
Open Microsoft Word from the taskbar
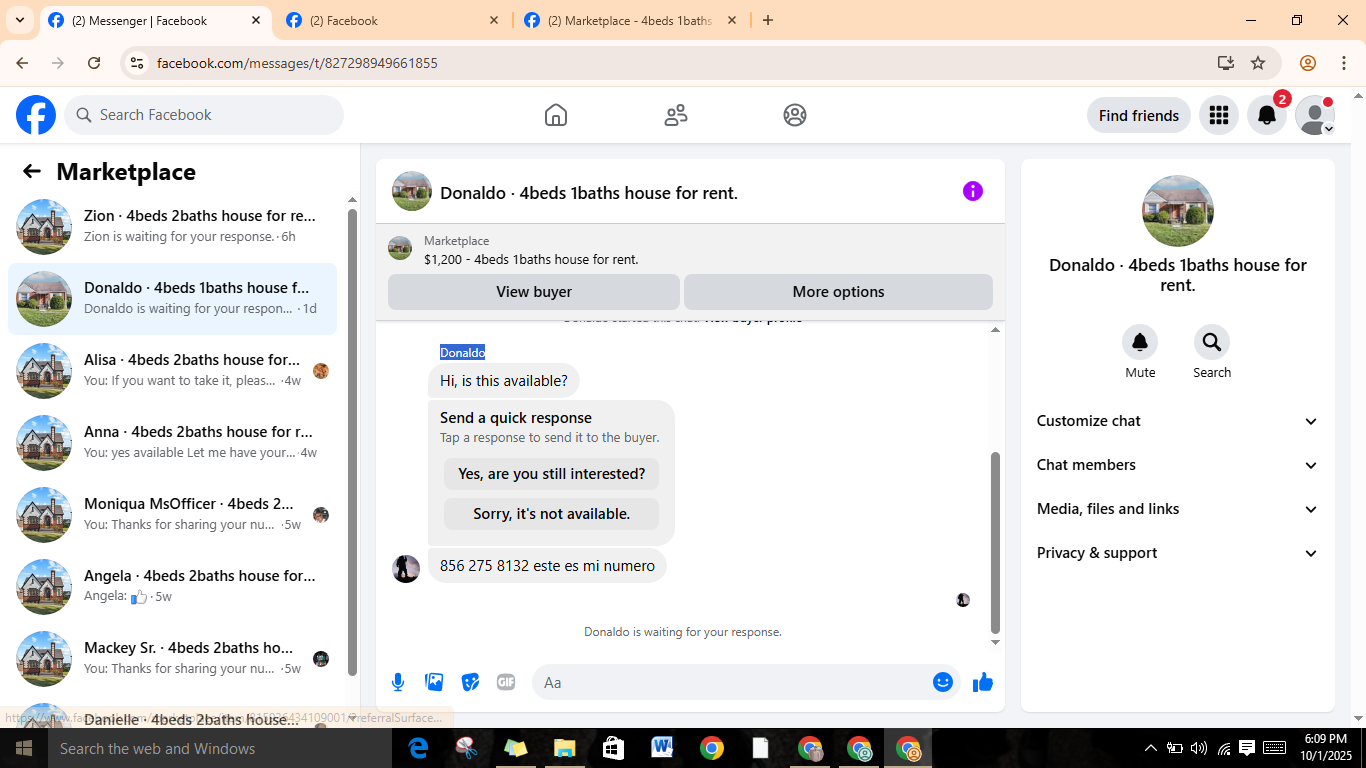(x=662, y=748)
